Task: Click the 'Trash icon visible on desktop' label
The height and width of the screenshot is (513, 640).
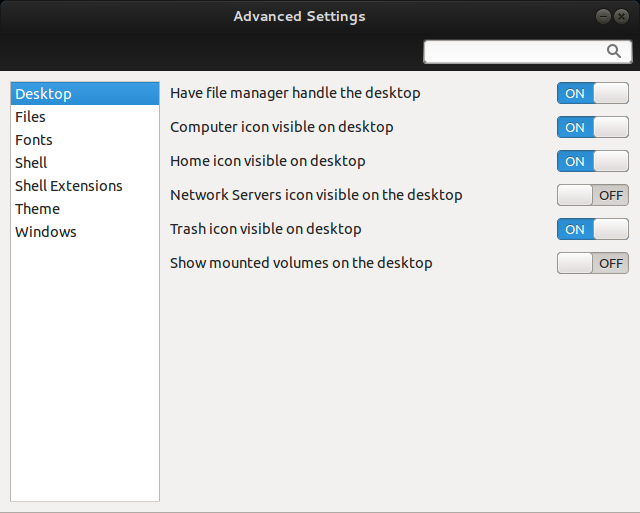Action: pyautogui.click(x=265, y=229)
